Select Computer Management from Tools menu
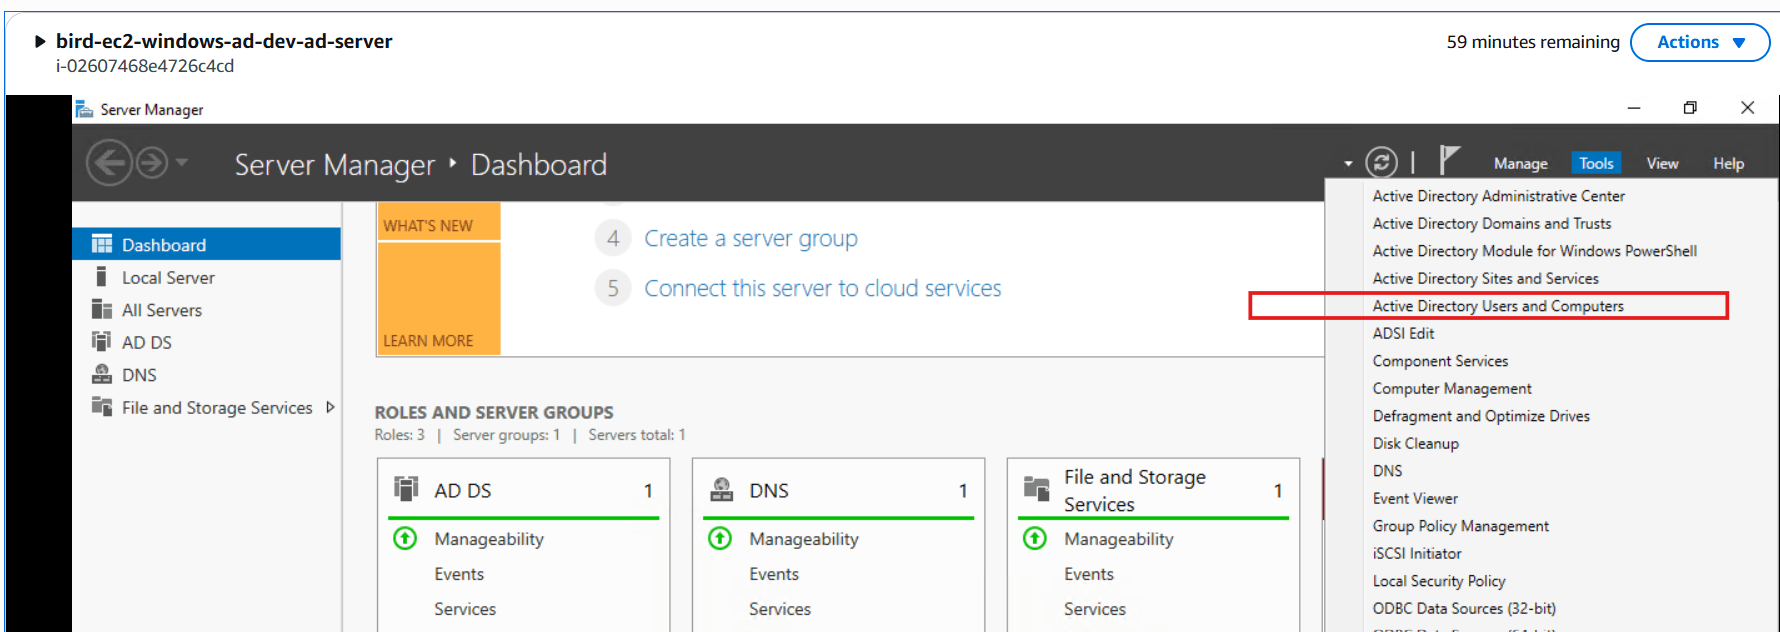 pos(1452,388)
